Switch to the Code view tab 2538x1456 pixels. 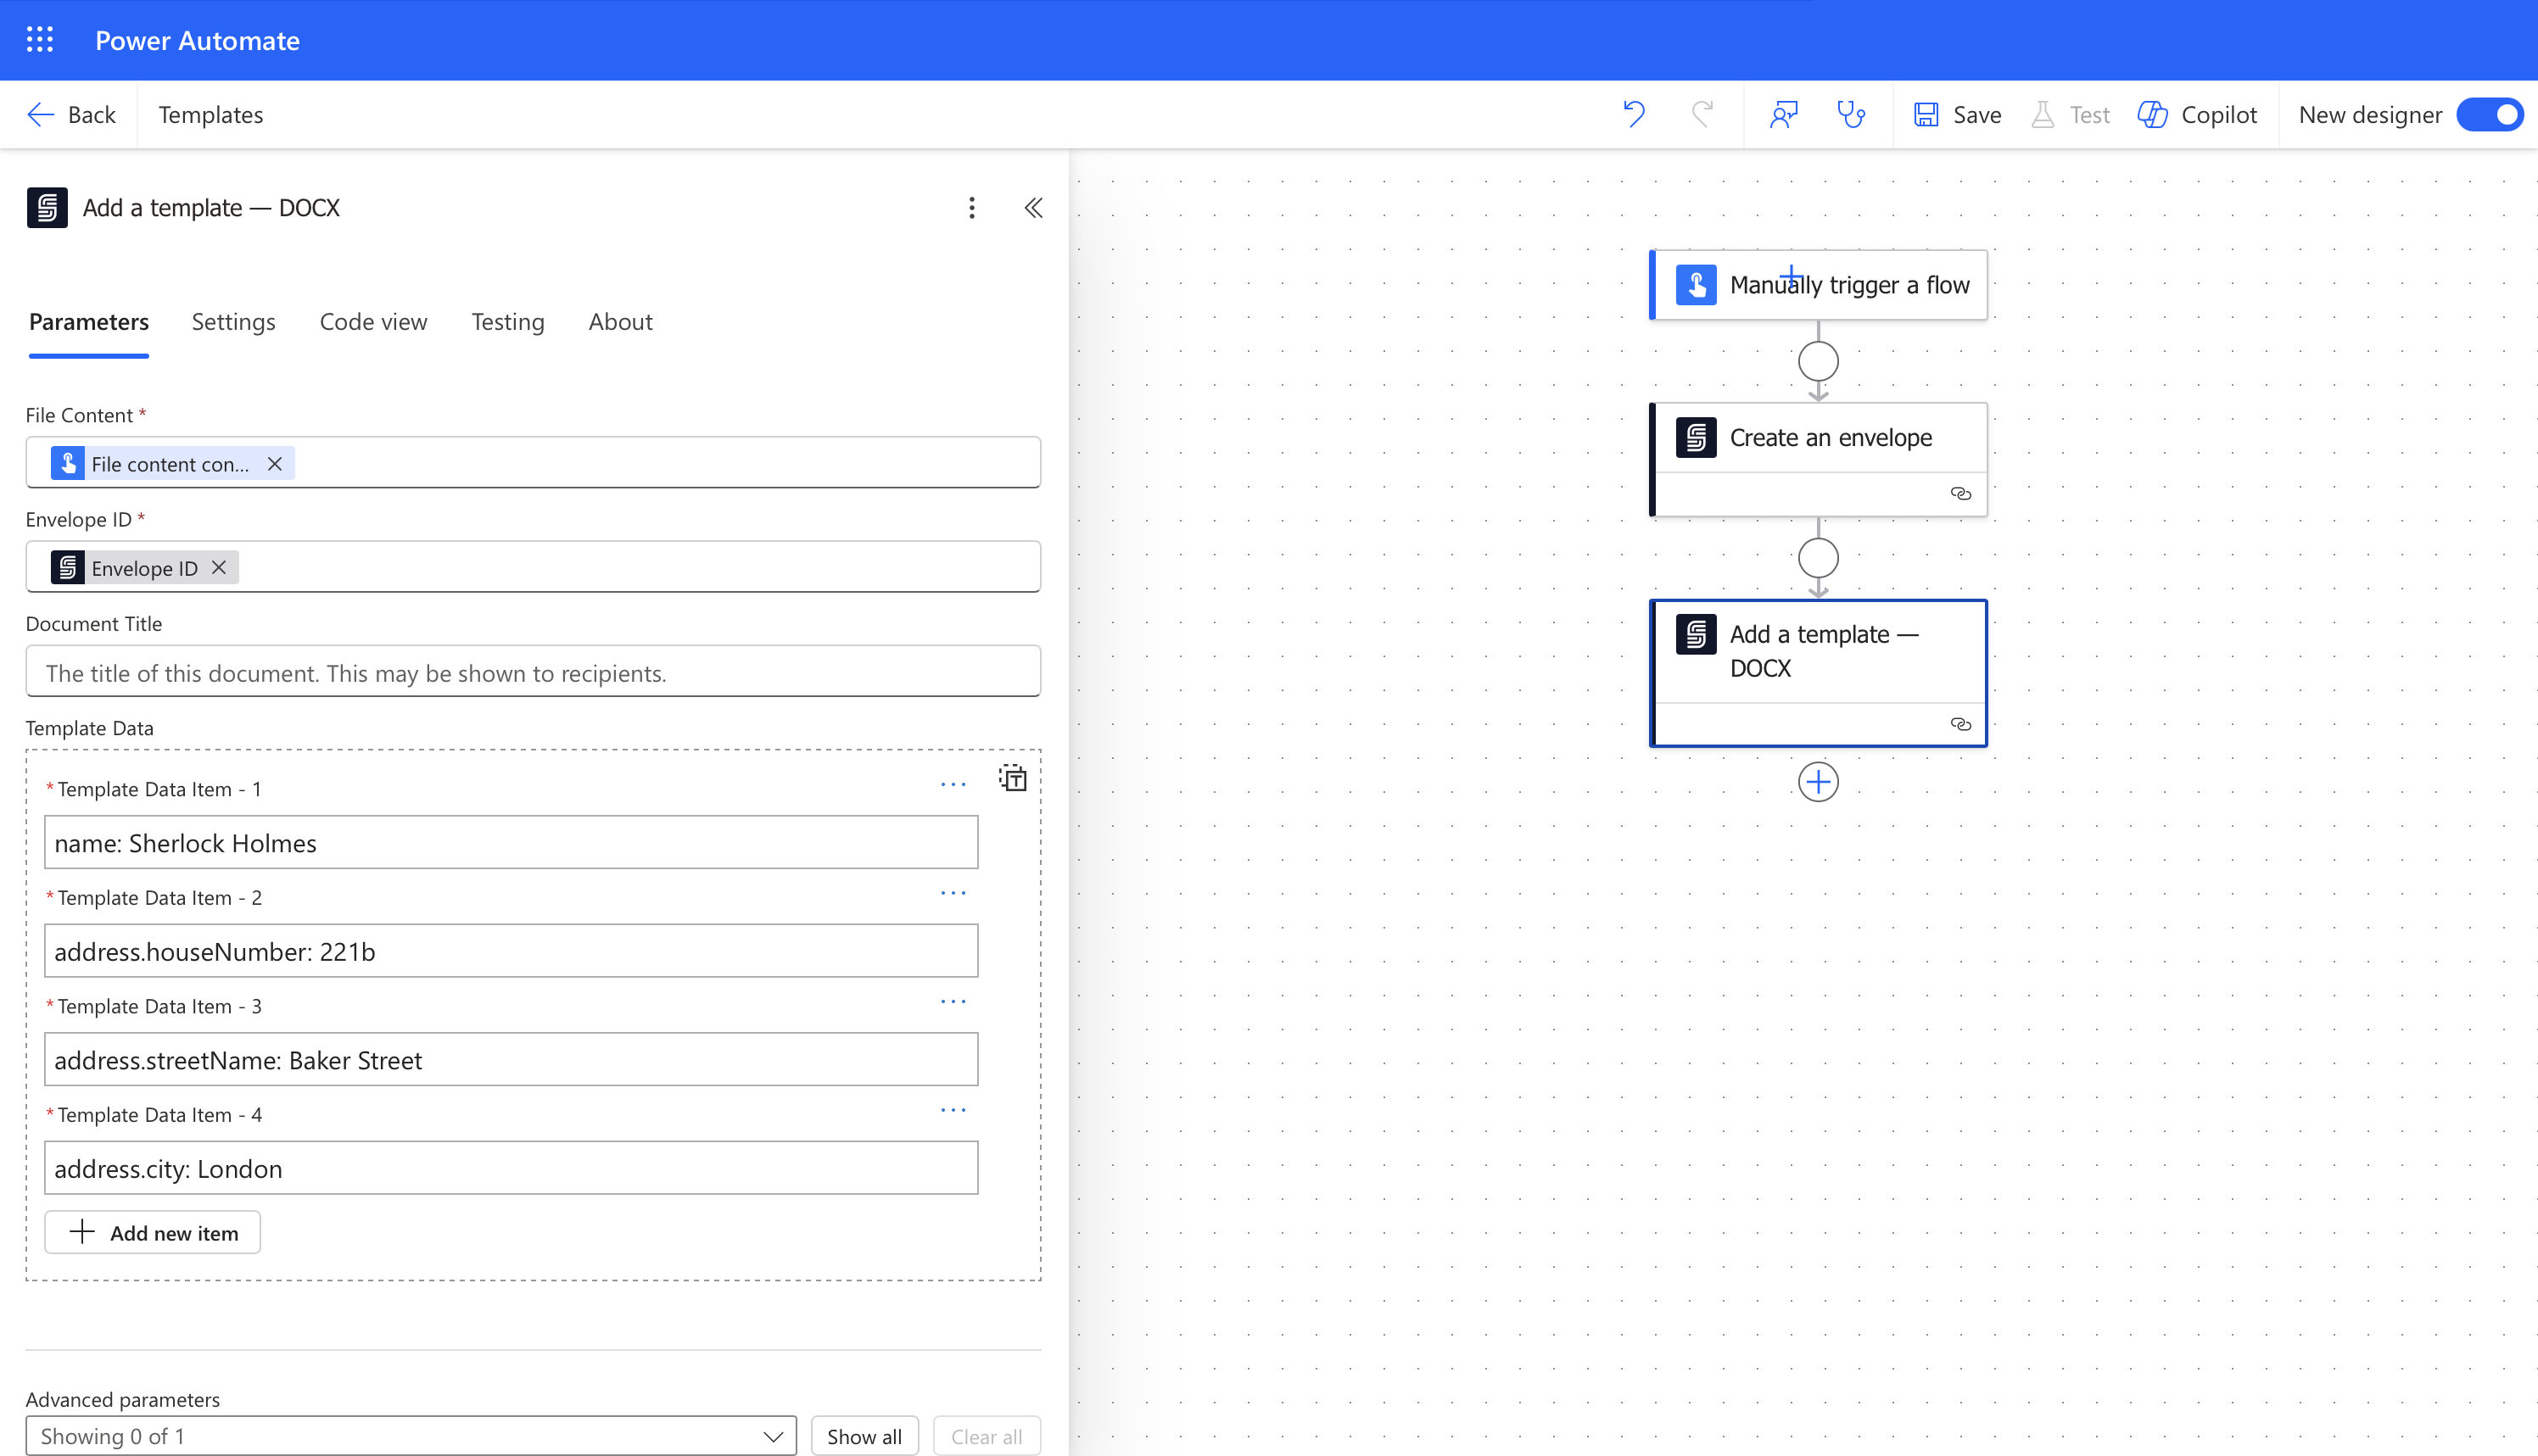373,322
